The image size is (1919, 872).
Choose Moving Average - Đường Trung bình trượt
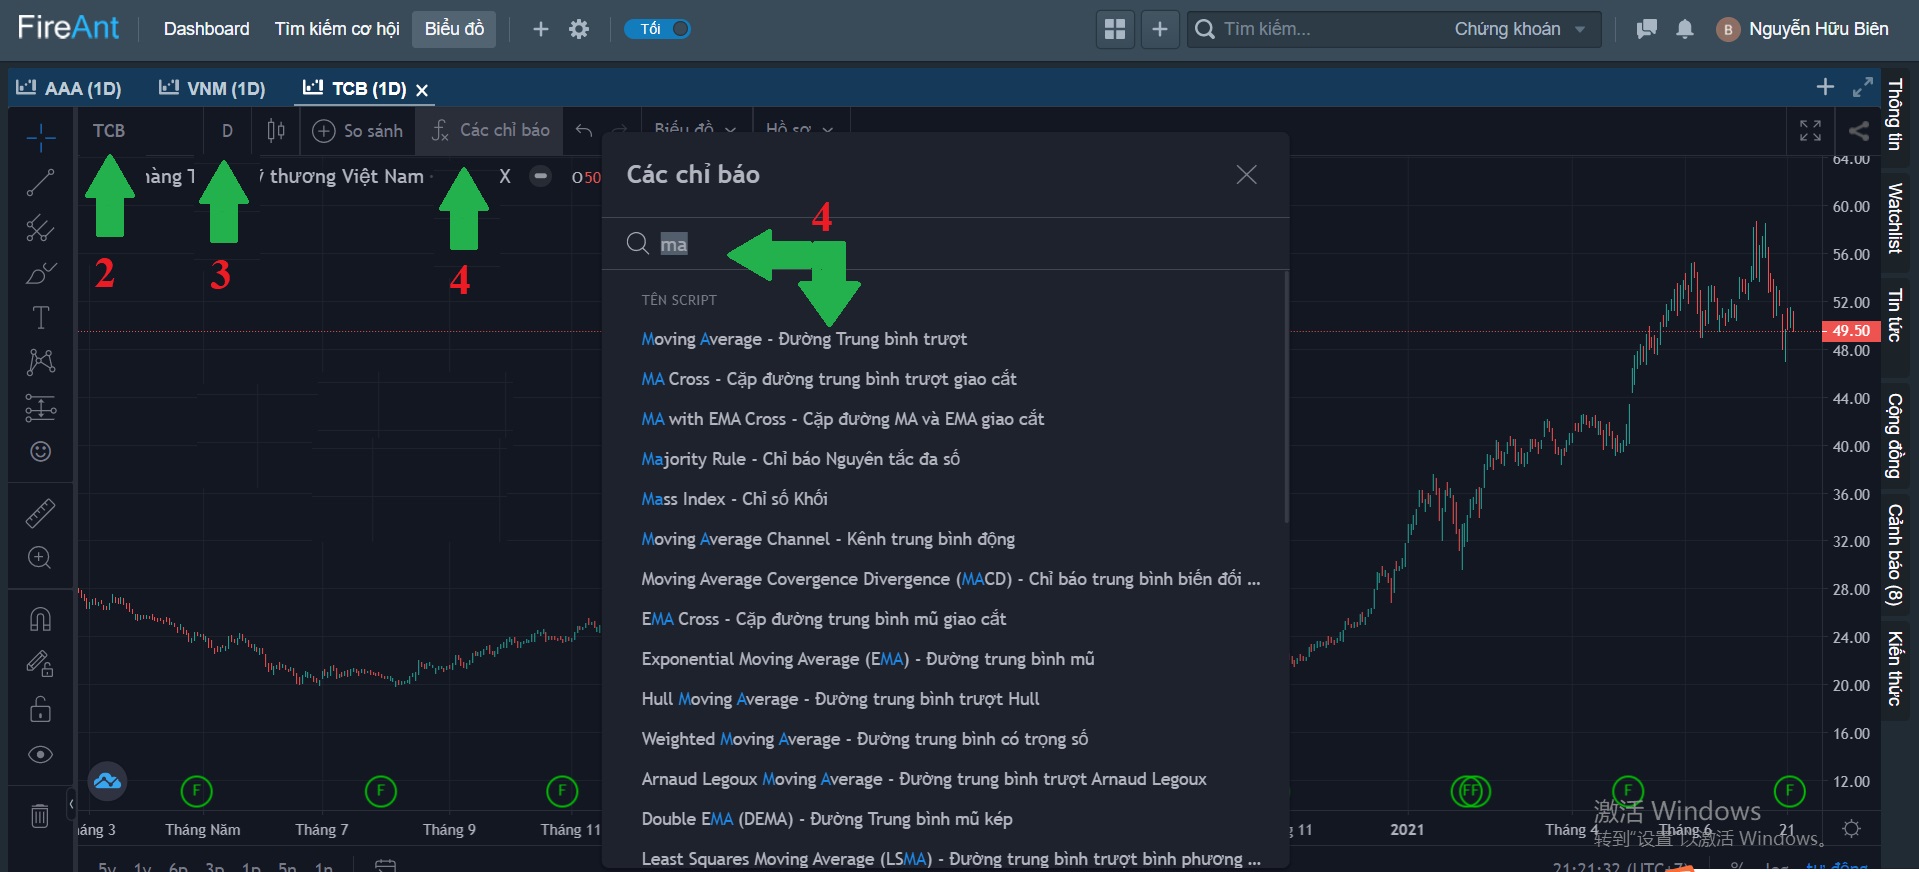pos(804,339)
